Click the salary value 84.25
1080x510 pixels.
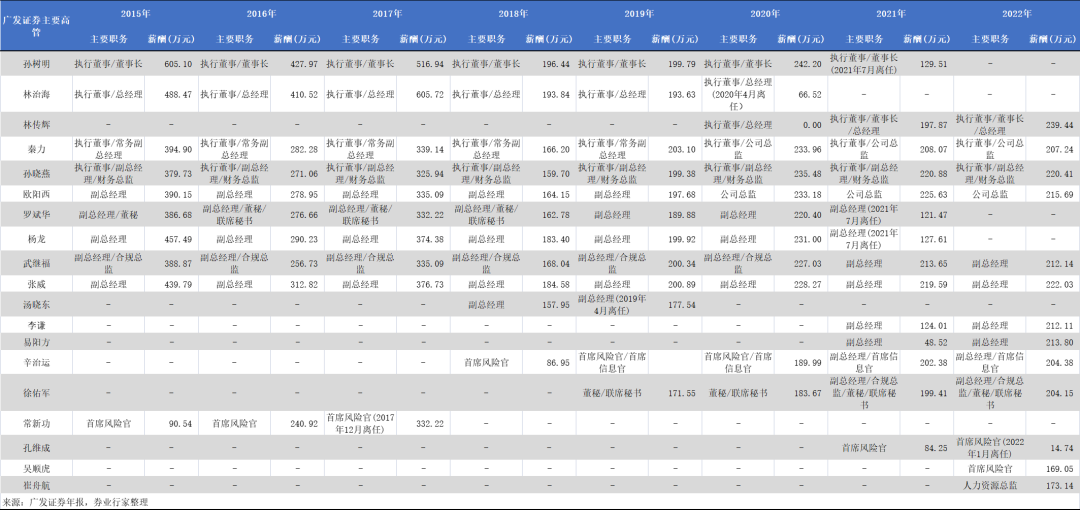[936, 448]
